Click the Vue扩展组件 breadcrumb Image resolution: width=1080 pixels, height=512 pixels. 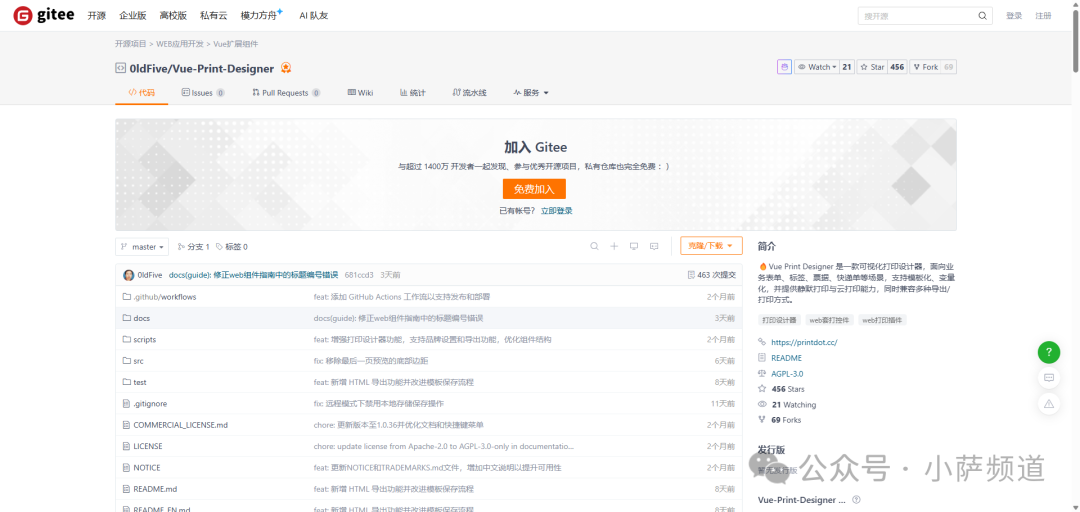point(236,44)
